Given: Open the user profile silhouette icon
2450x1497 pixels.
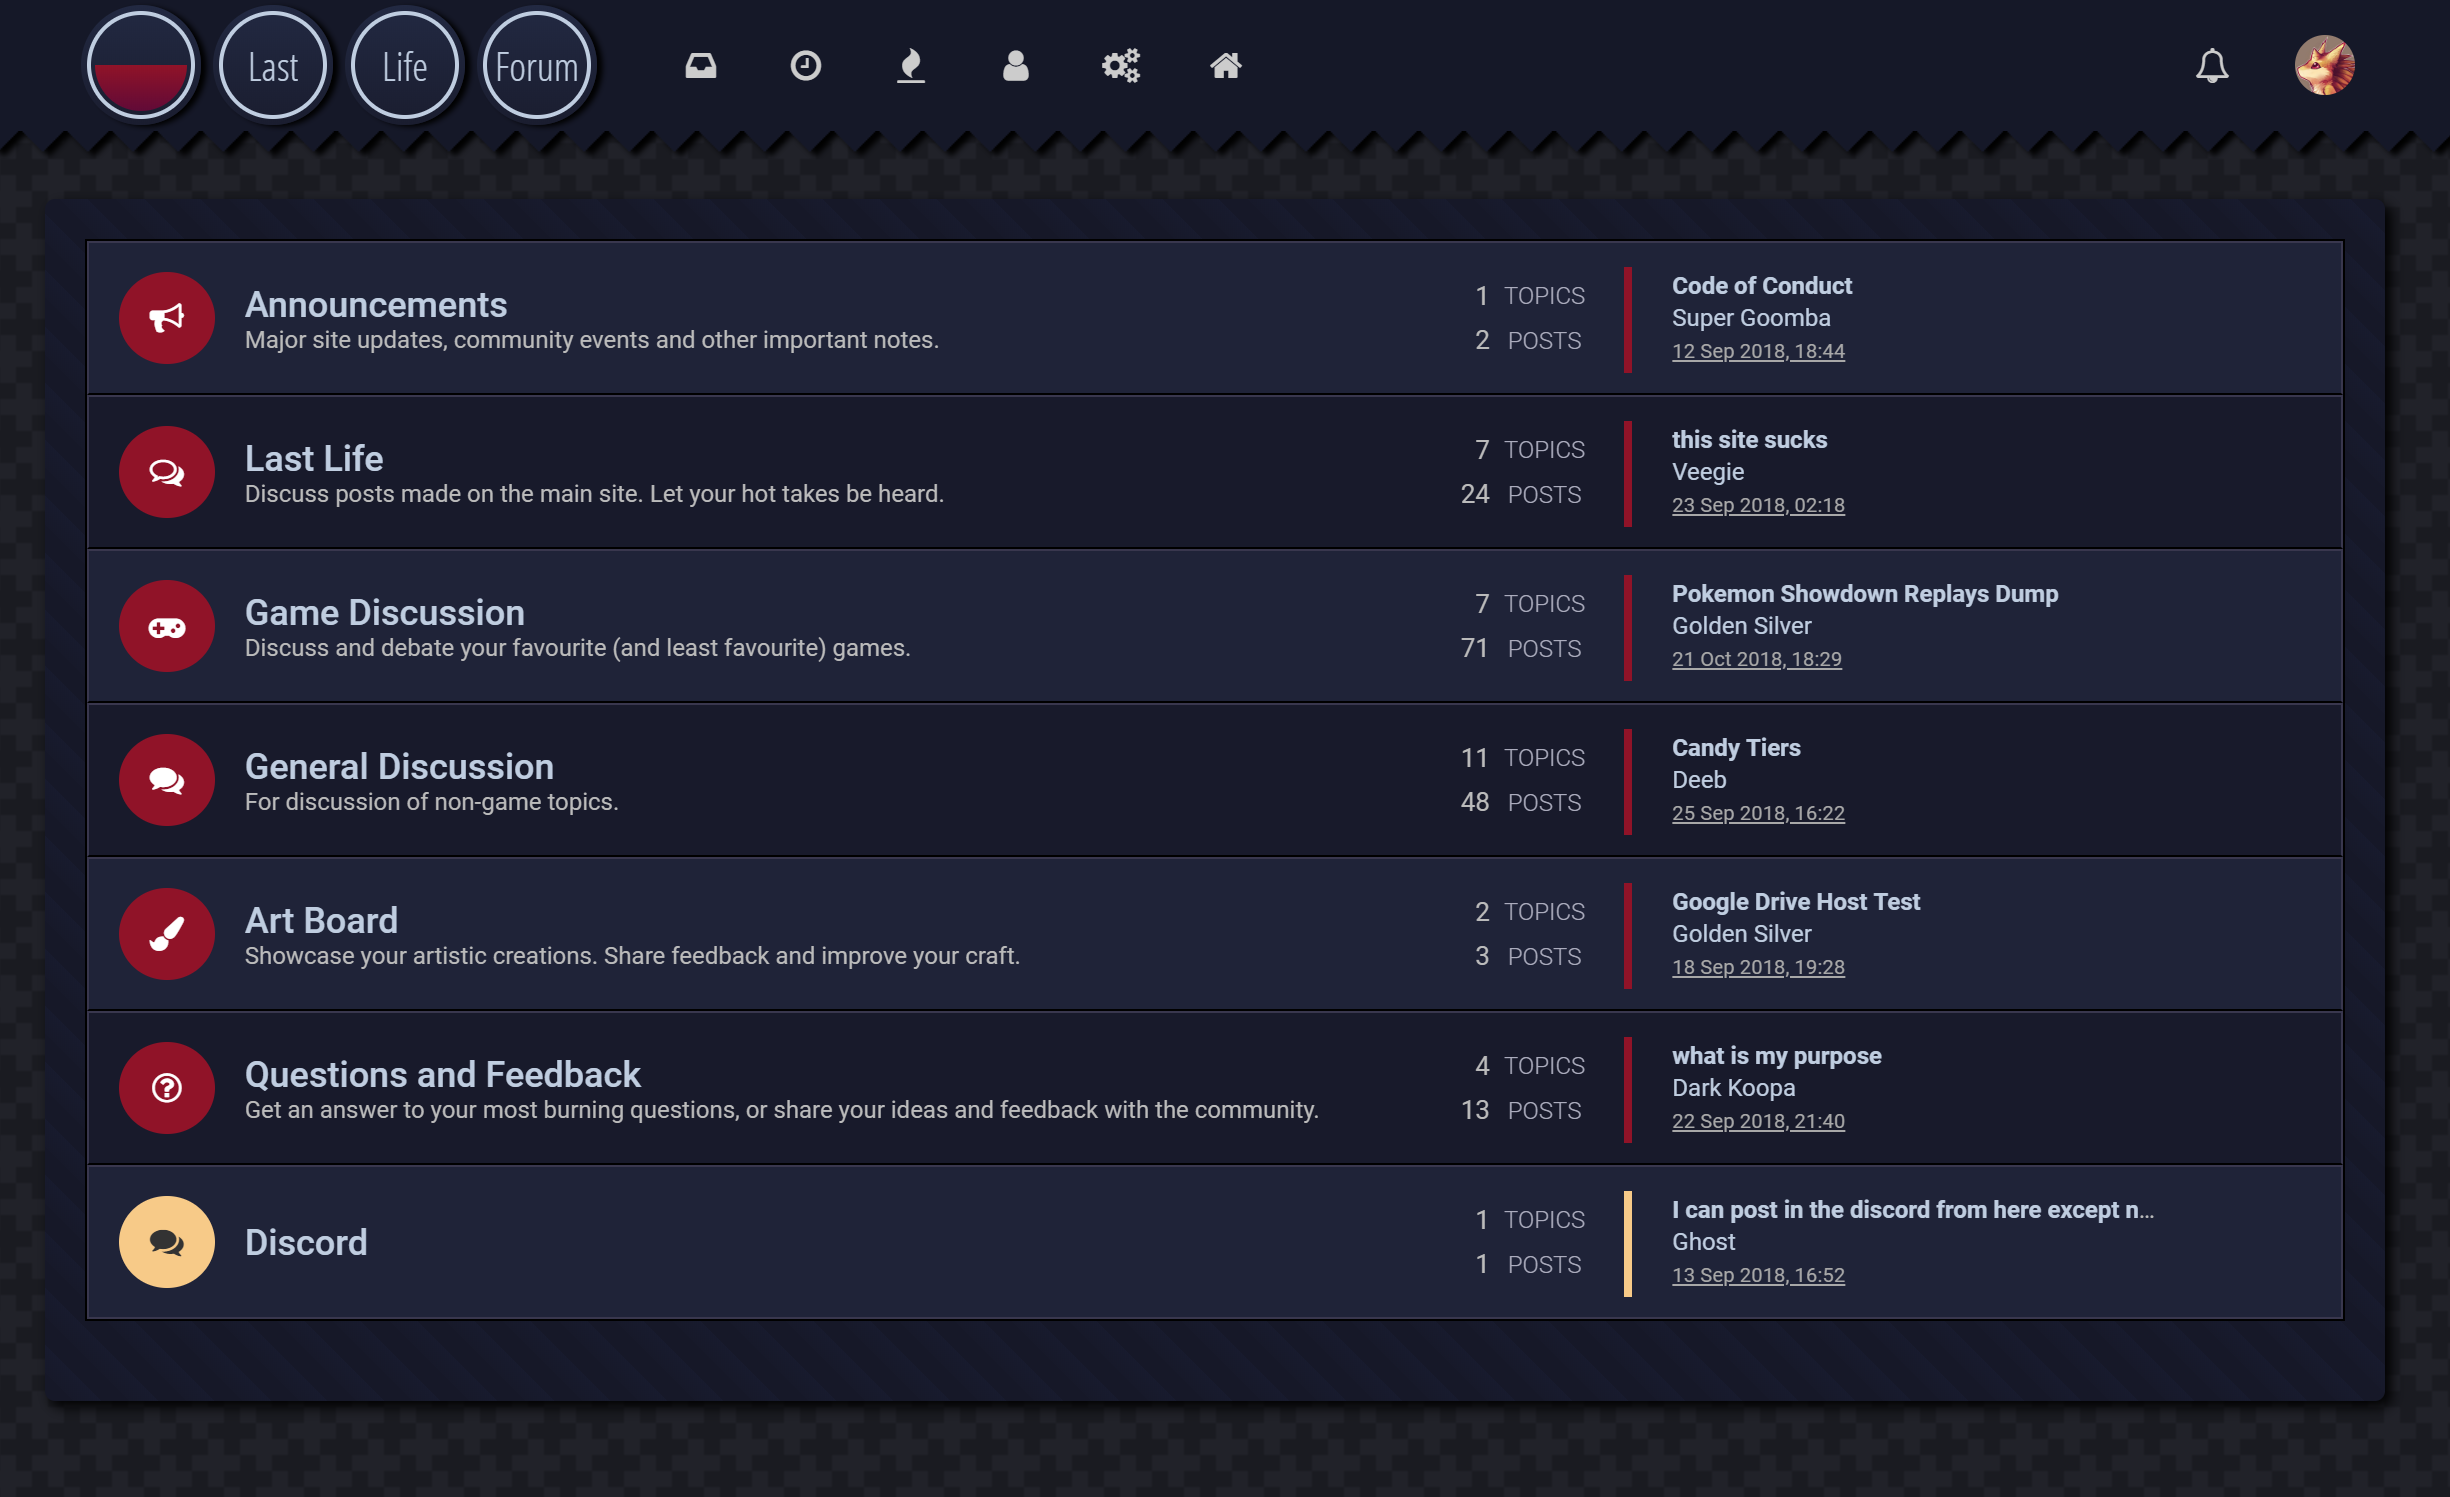Looking at the screenshot, I should click(1015, 66).
